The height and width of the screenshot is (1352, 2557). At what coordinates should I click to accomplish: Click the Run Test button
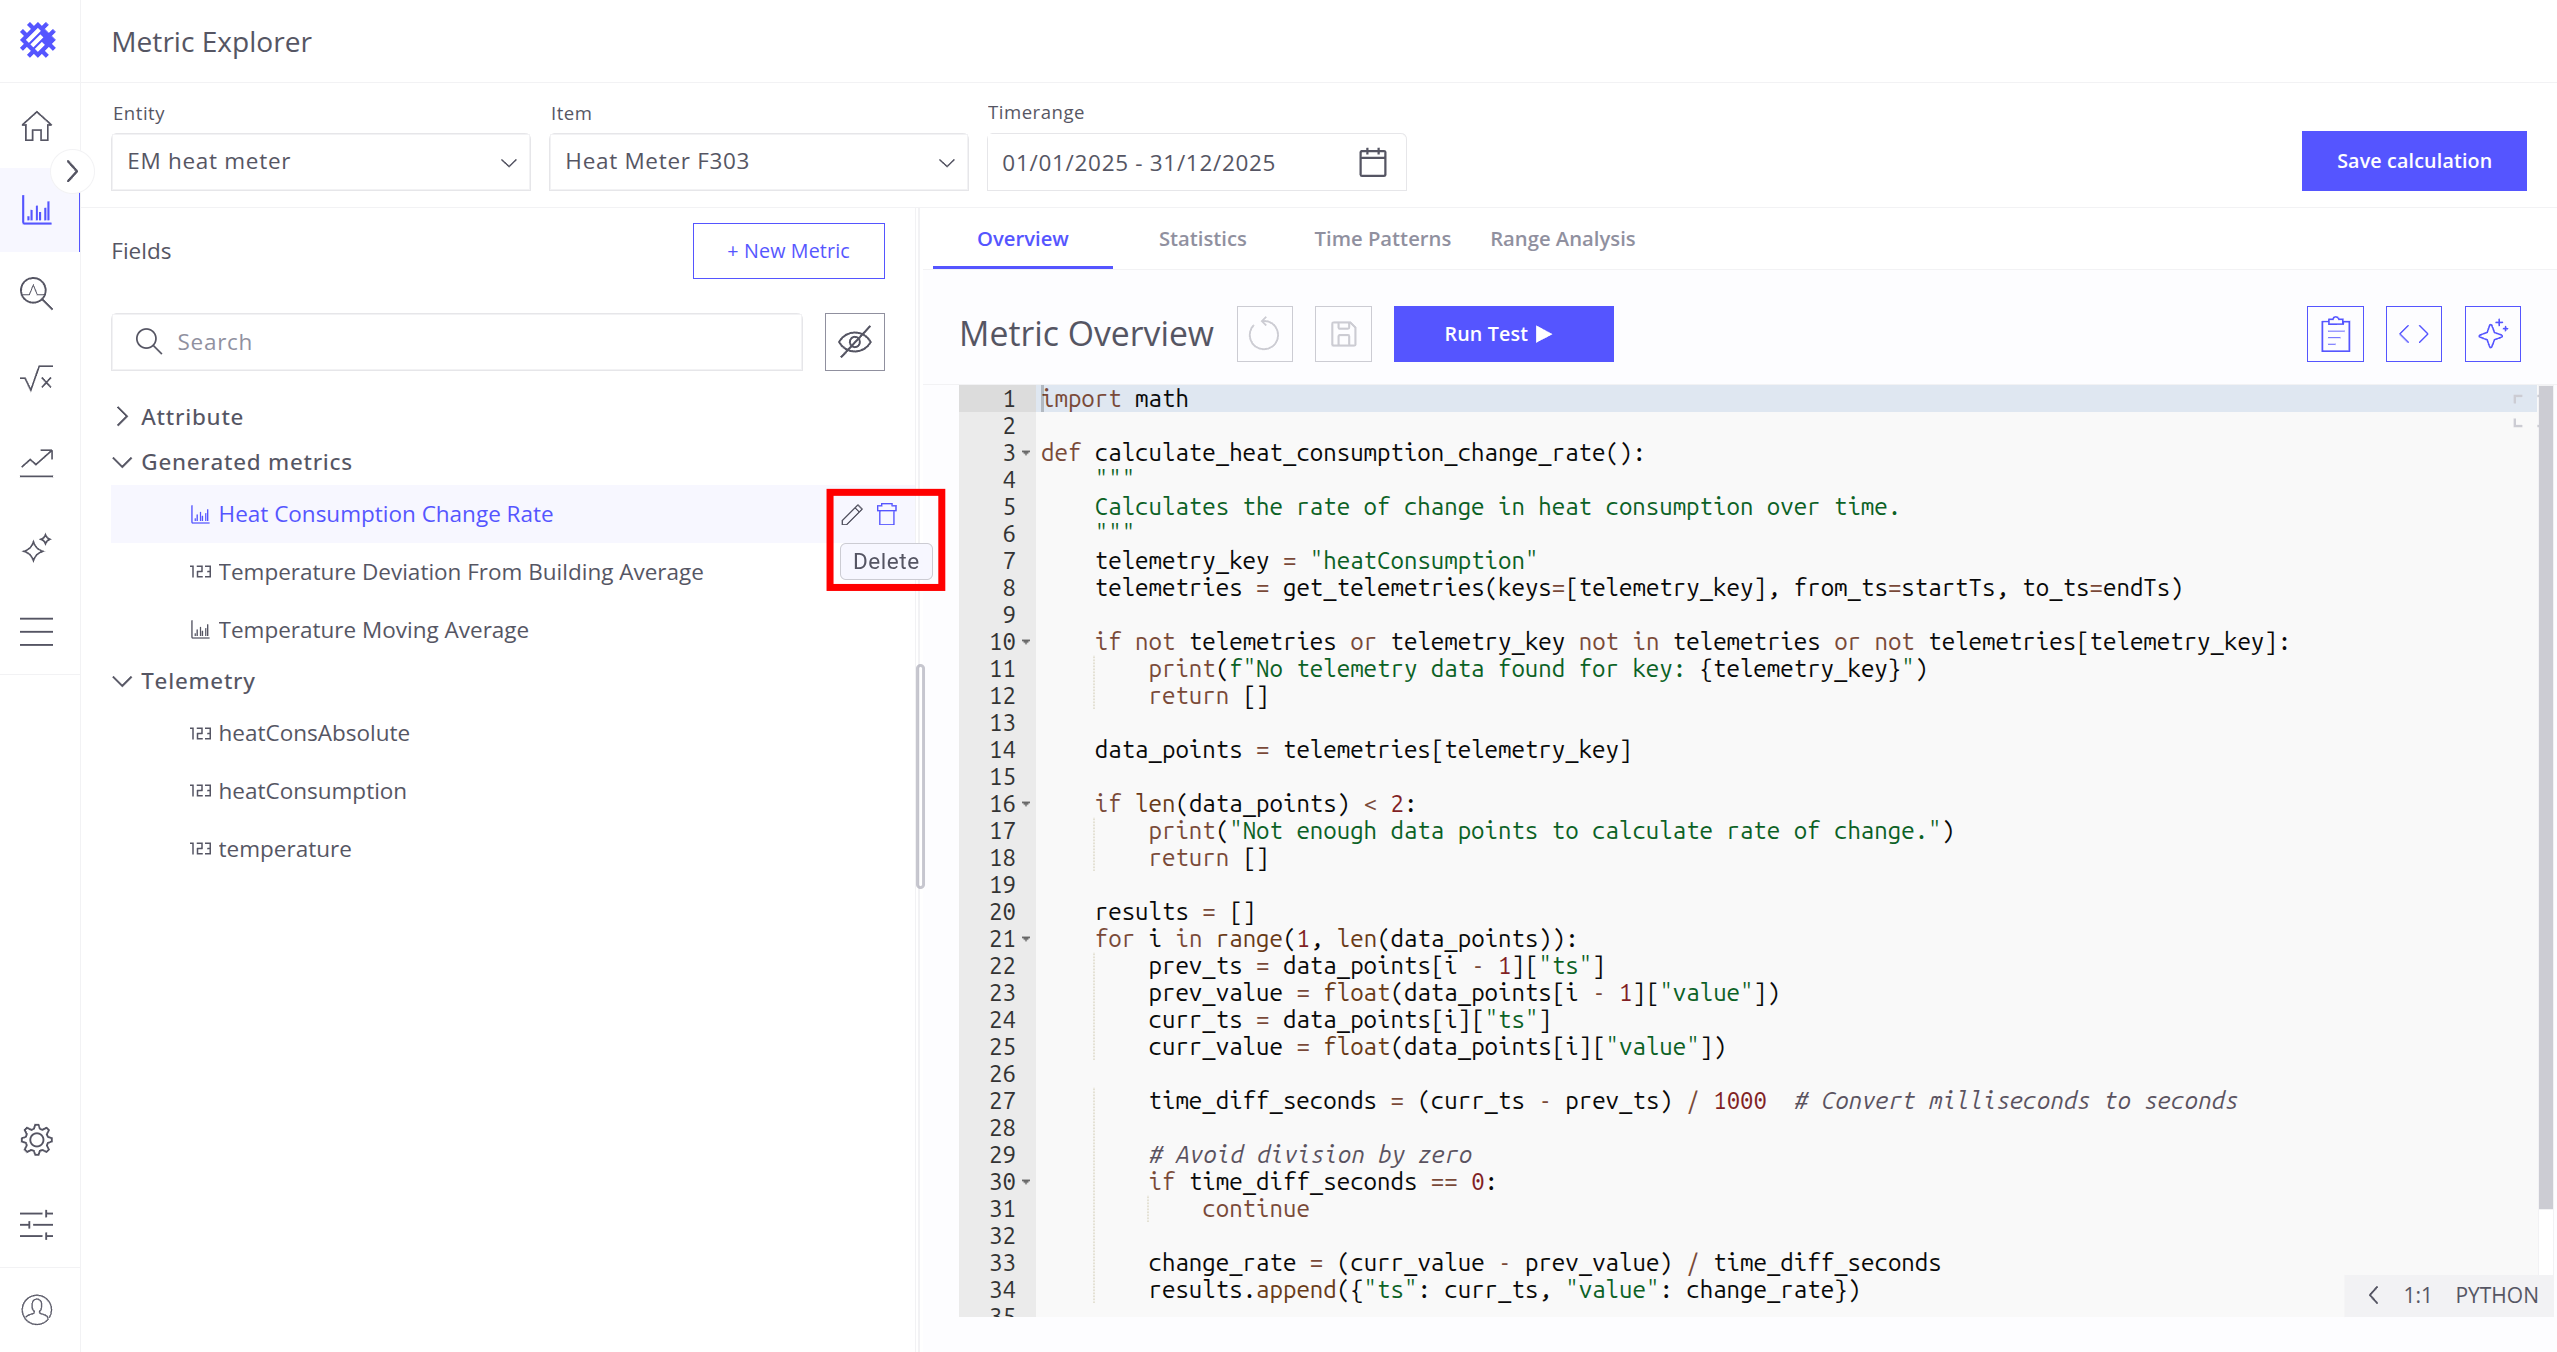(x=1502, y=334)
